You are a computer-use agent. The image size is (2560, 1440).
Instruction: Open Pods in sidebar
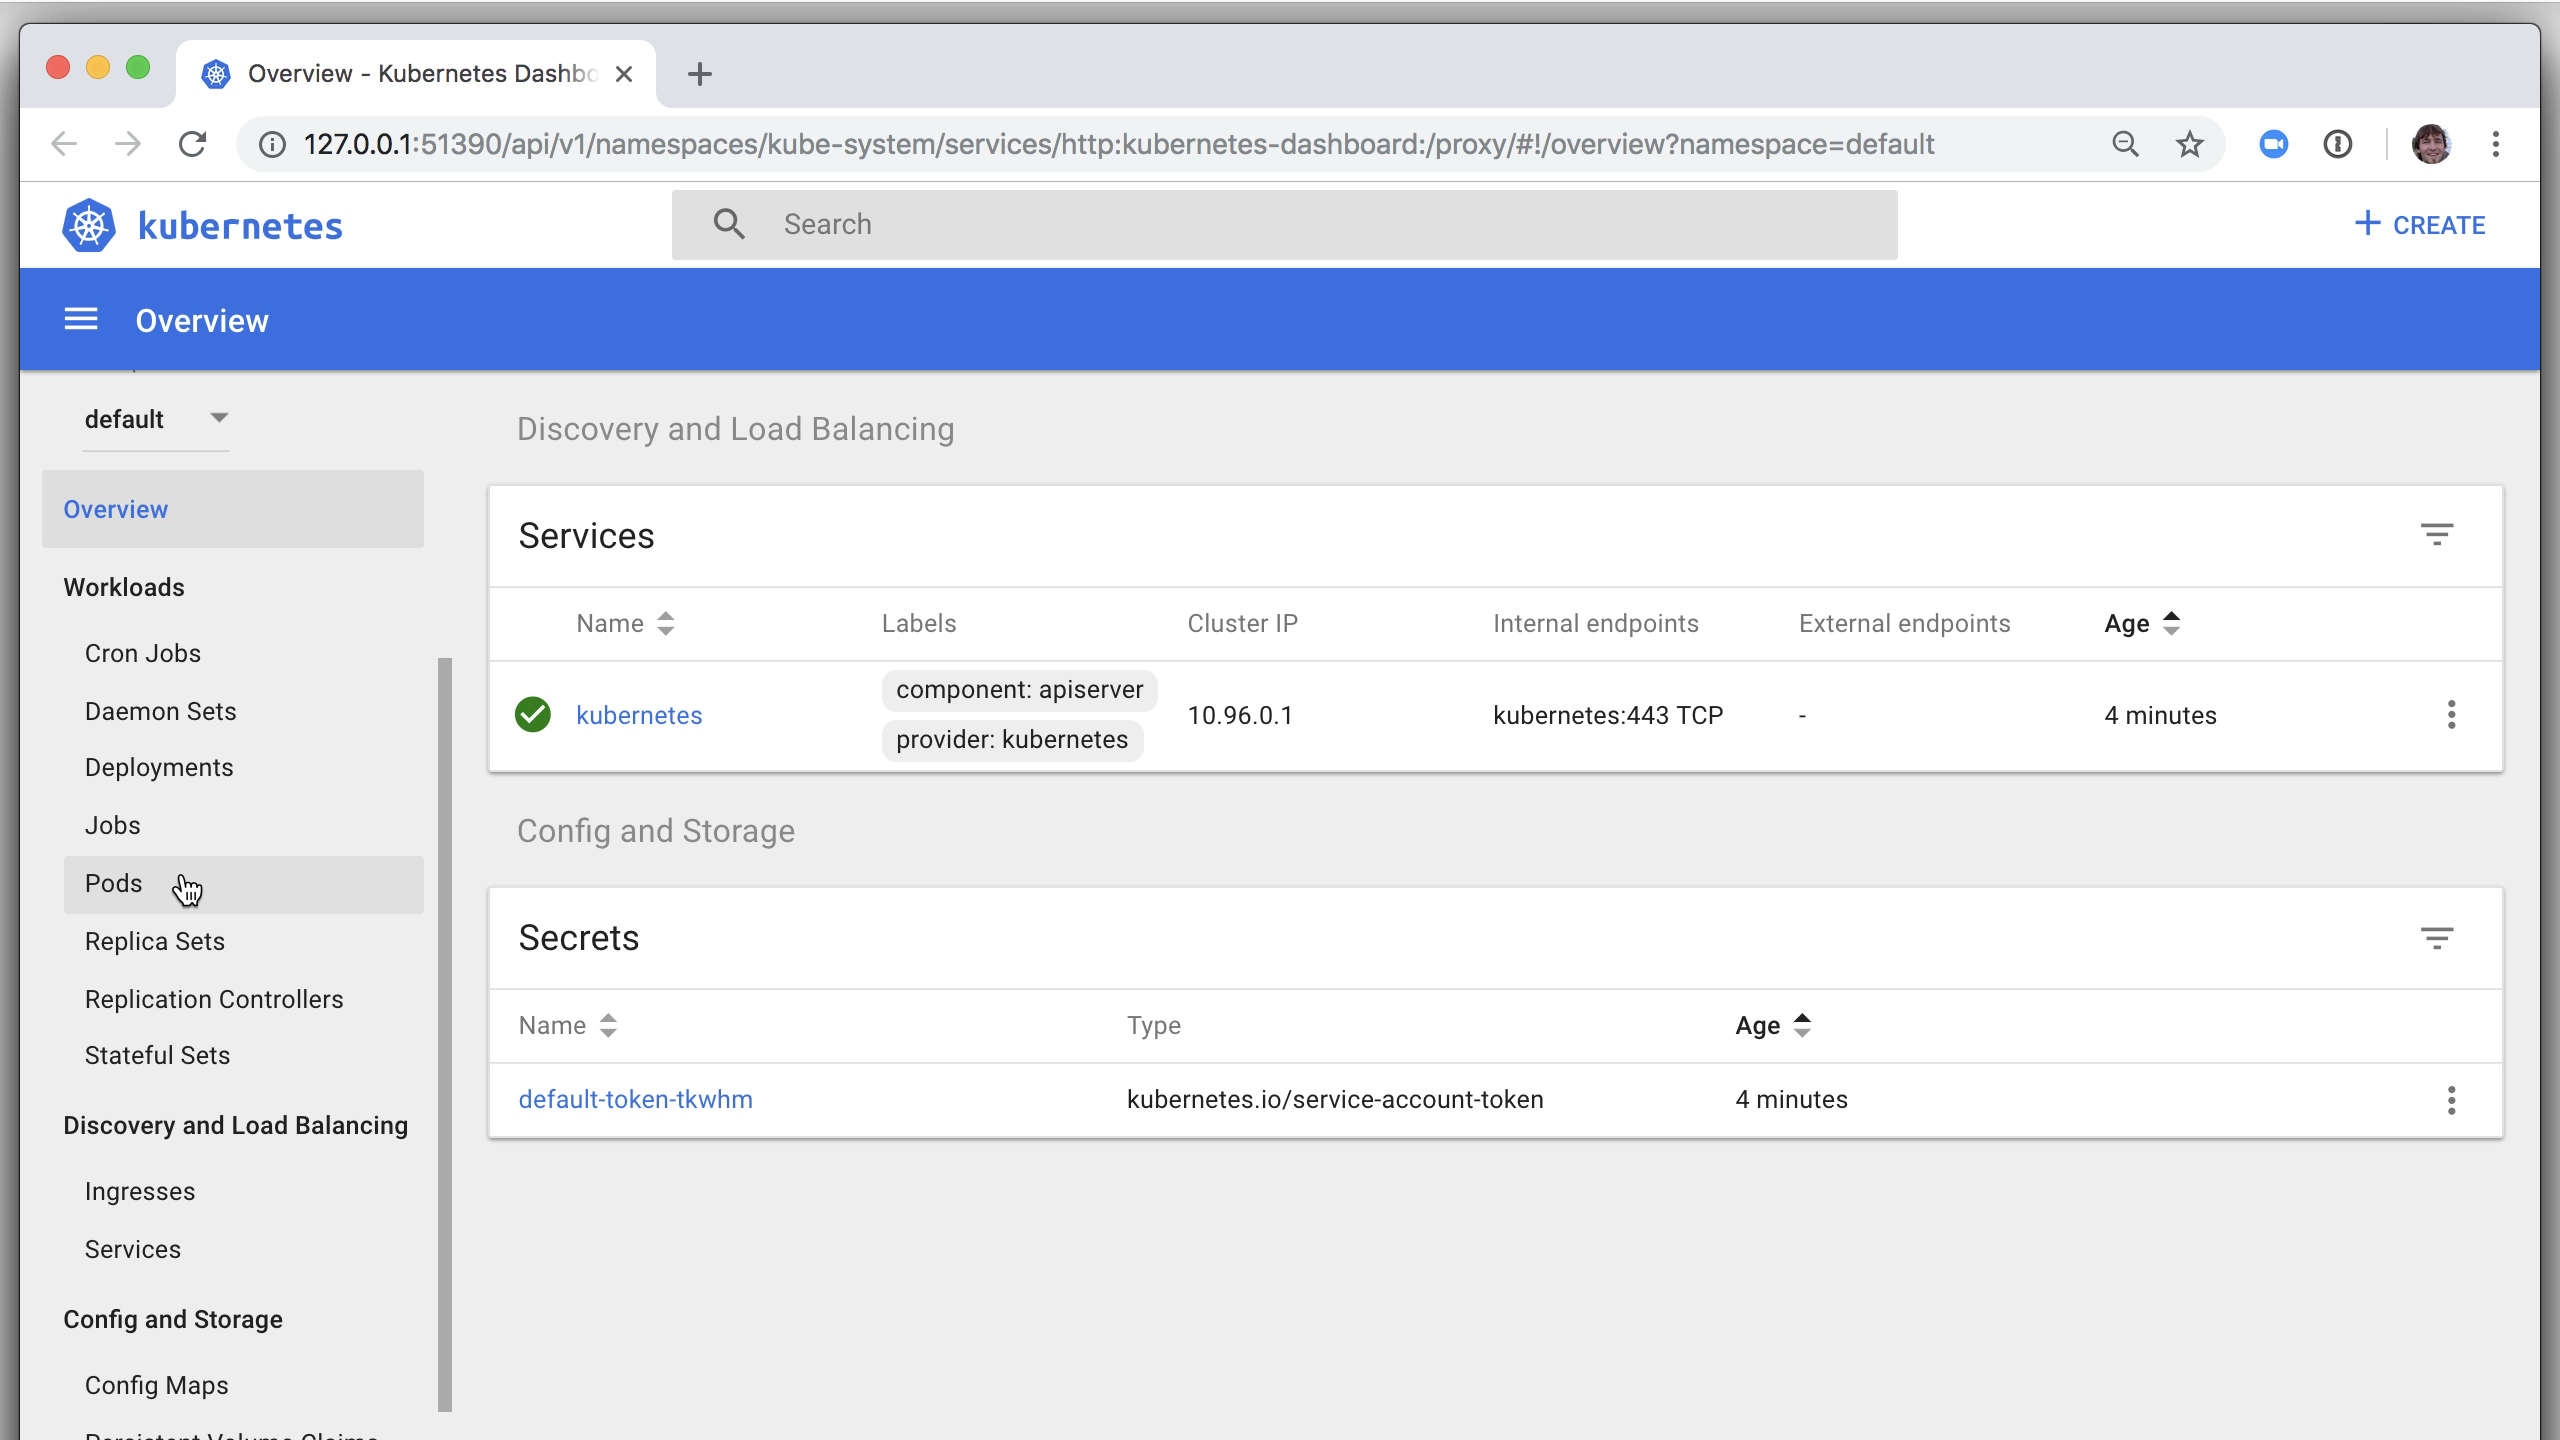[243, 884]
